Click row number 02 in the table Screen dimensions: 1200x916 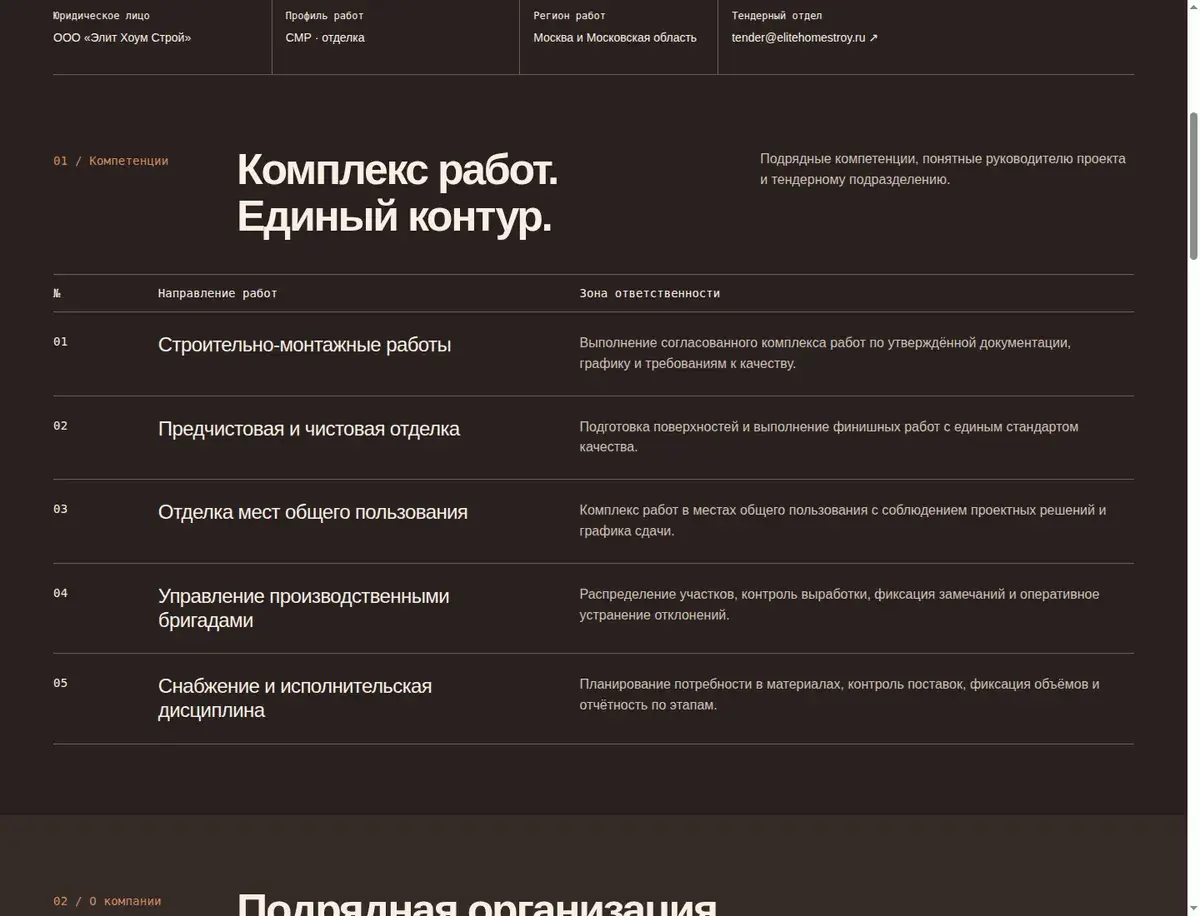coord(60,426)
